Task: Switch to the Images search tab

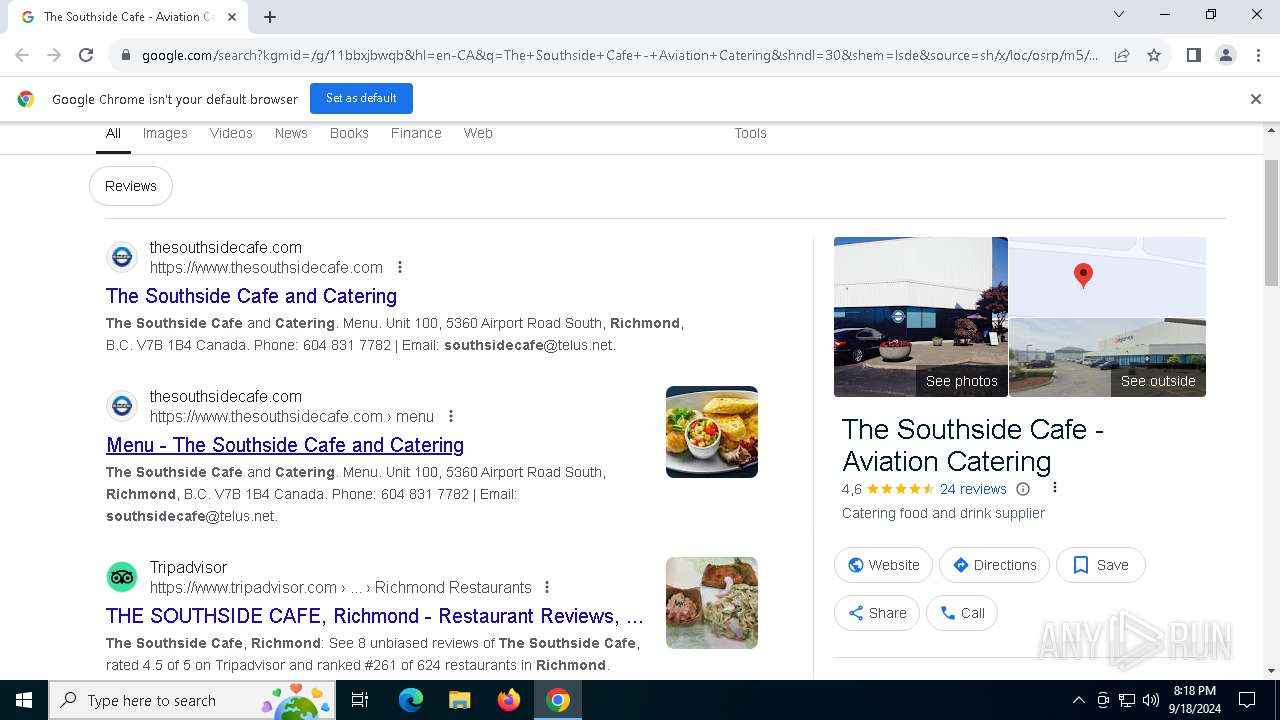Action: 165,133
